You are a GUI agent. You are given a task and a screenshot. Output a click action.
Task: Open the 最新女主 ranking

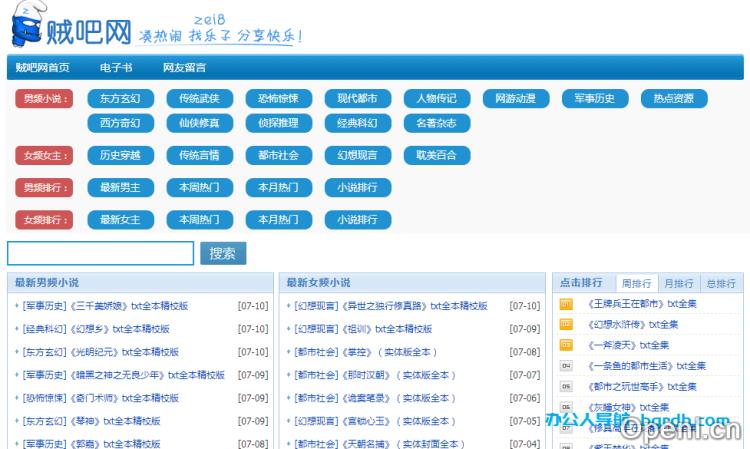(x=121, y=220)
